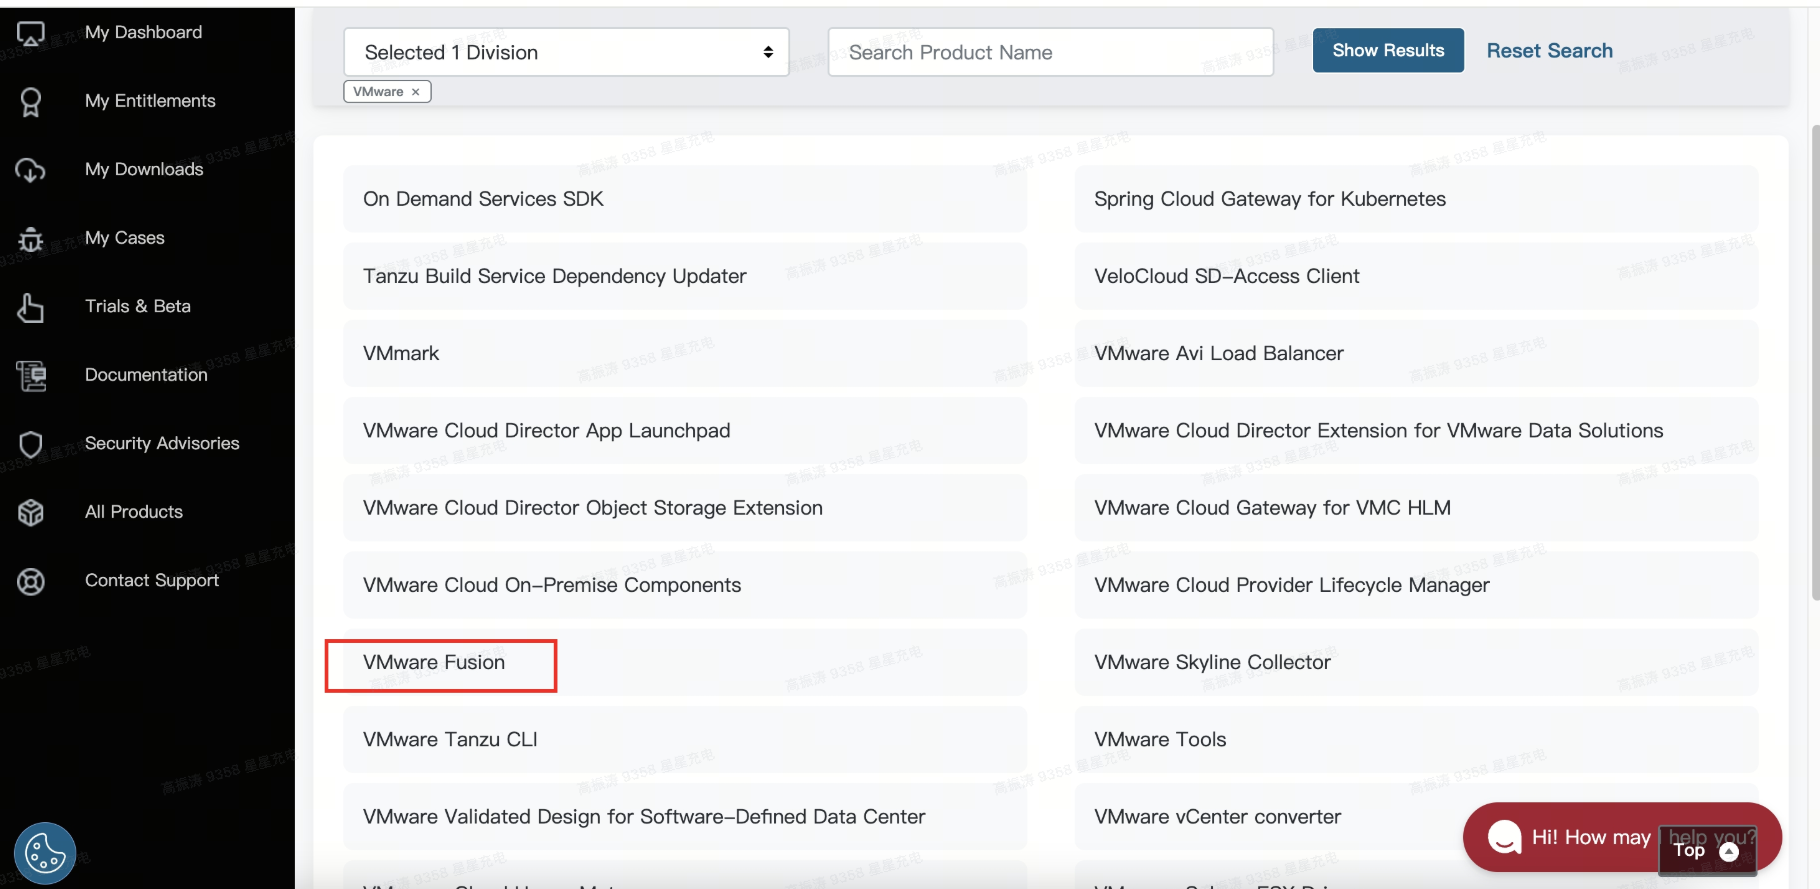Click the My Entitlements ribbon icon
Image resolution: width=1820 pixels, height=889 pixels.
click(x=30, y=102)
